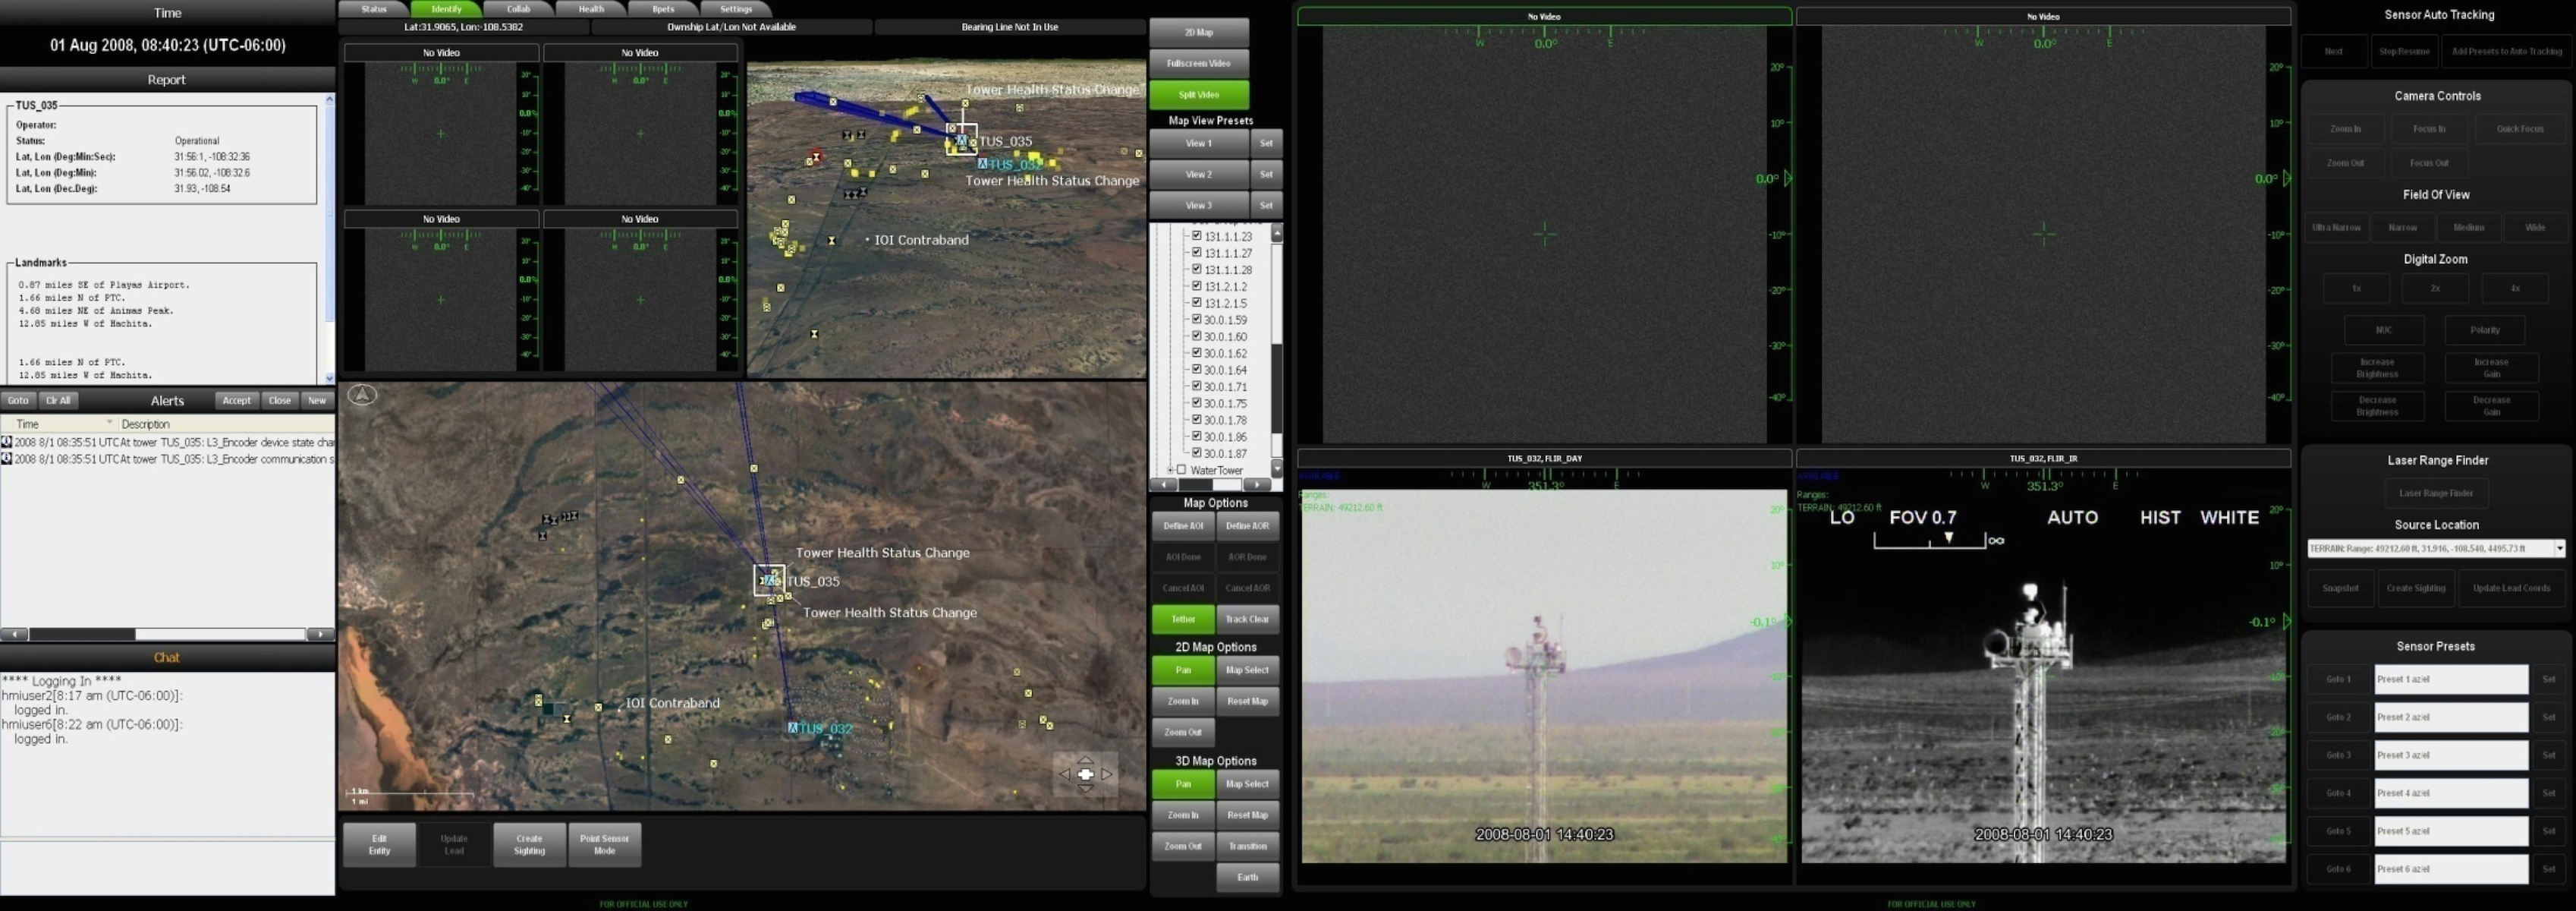
Task: Click the red sensor icon on 3D map
Action: [817, 157]
